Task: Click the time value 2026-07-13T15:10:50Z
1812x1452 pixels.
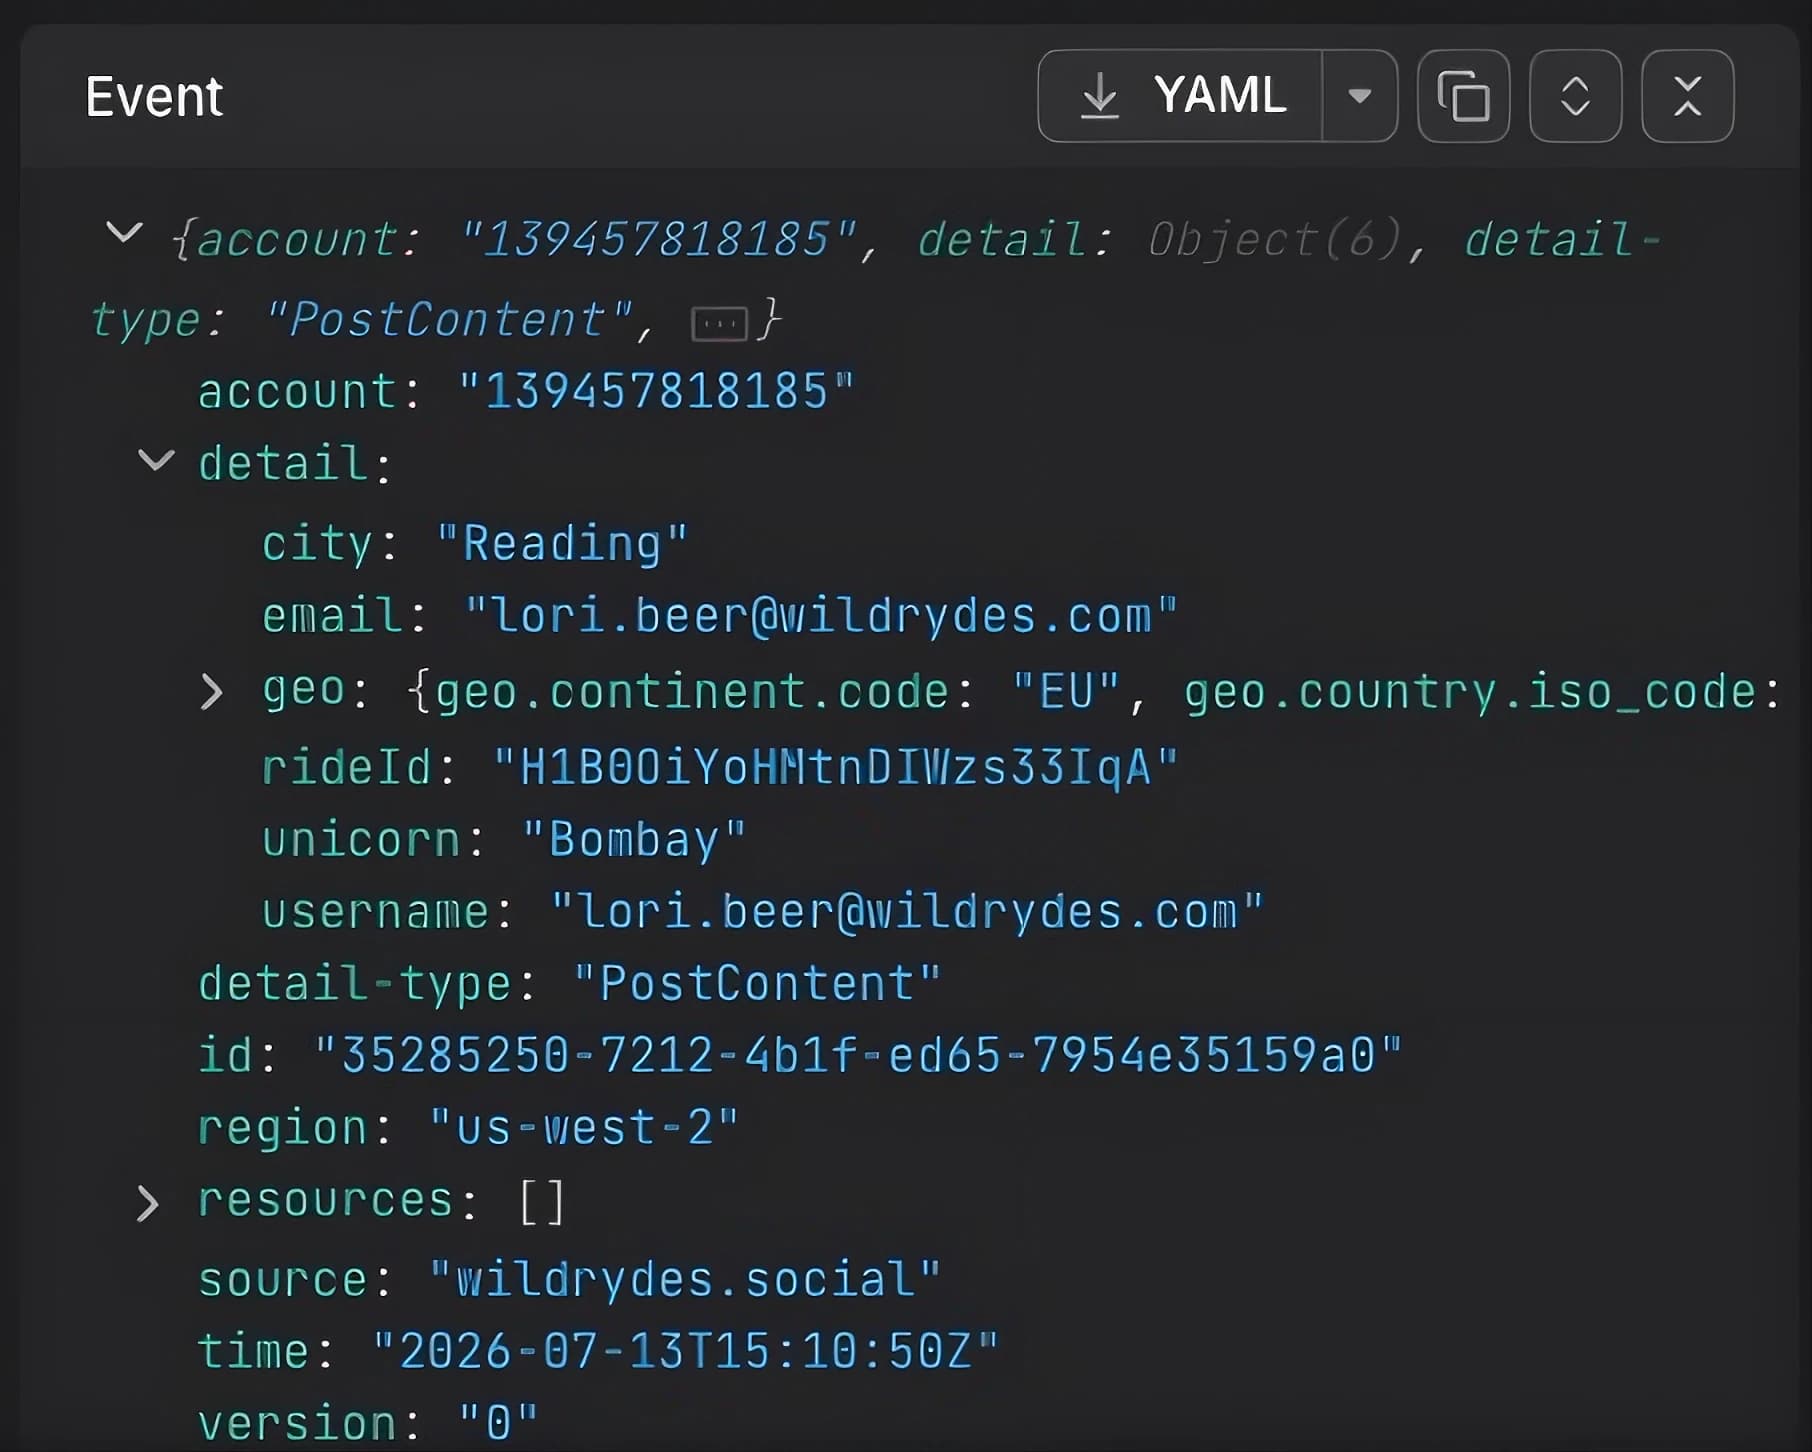Action: tap(685, 1351)
